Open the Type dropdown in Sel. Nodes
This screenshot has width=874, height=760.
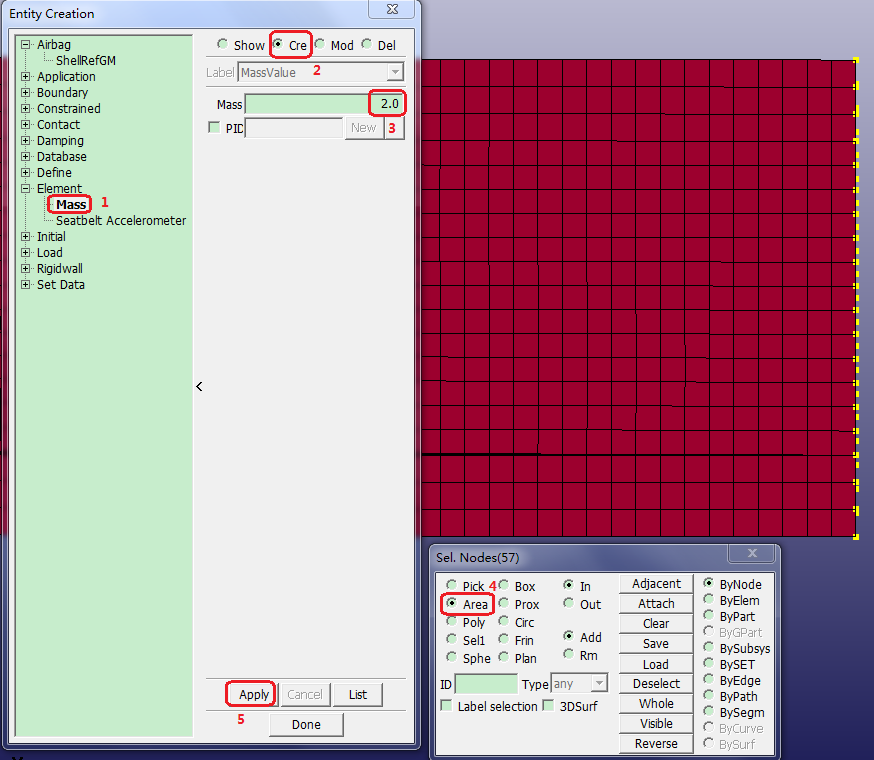(x=599, y=684)
